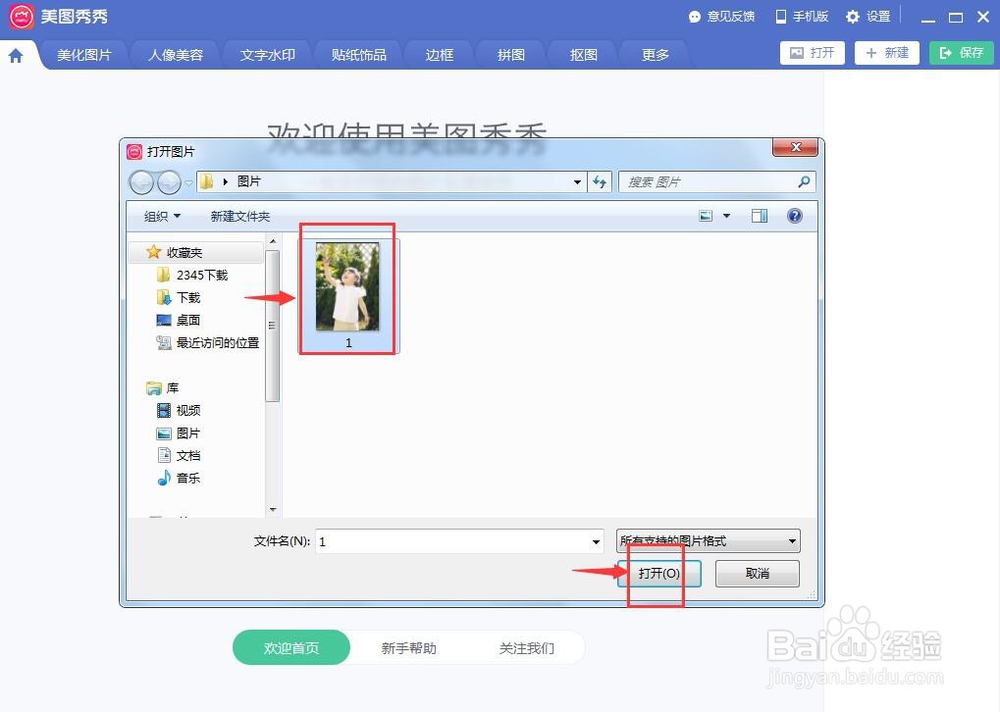Click the refresh arrows beside the address bar

[x=598, y=182]
